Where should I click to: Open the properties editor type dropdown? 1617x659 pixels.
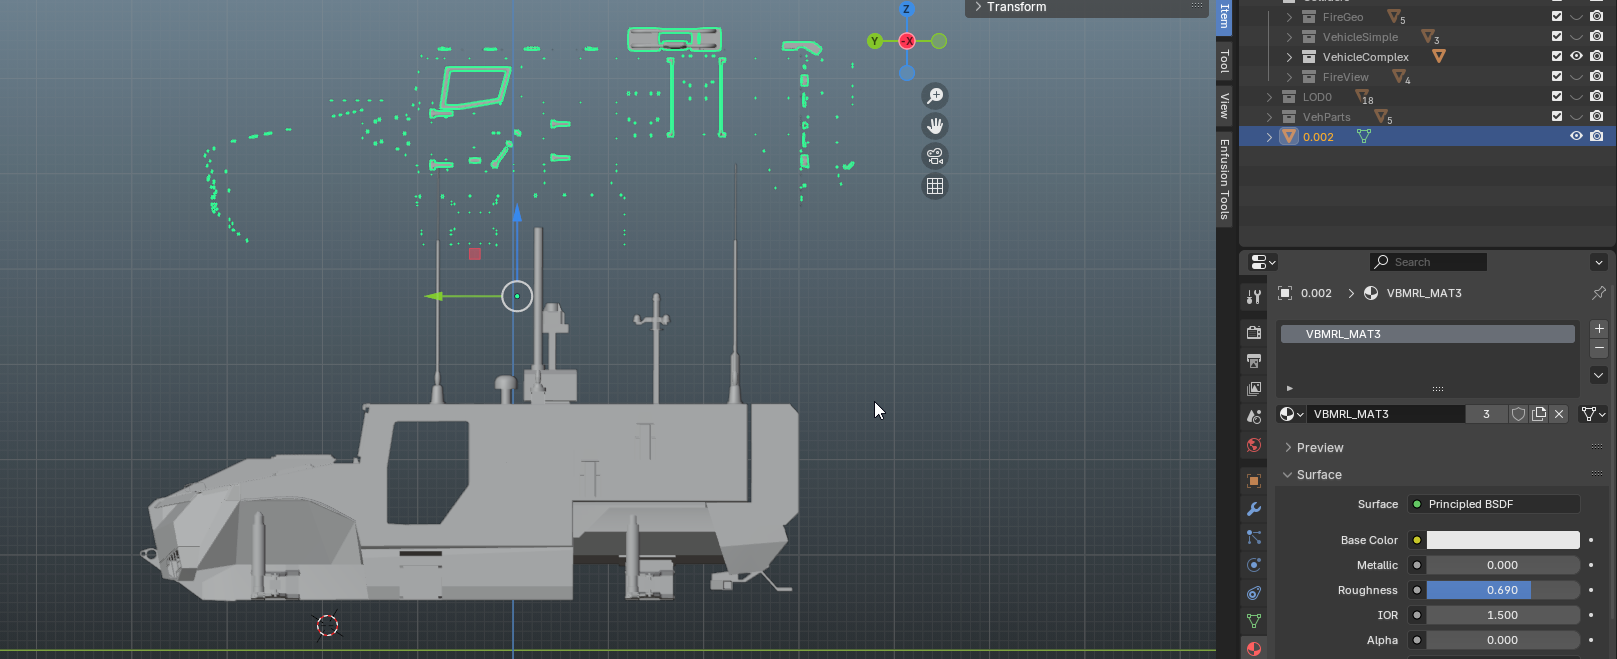point(1263,262)
